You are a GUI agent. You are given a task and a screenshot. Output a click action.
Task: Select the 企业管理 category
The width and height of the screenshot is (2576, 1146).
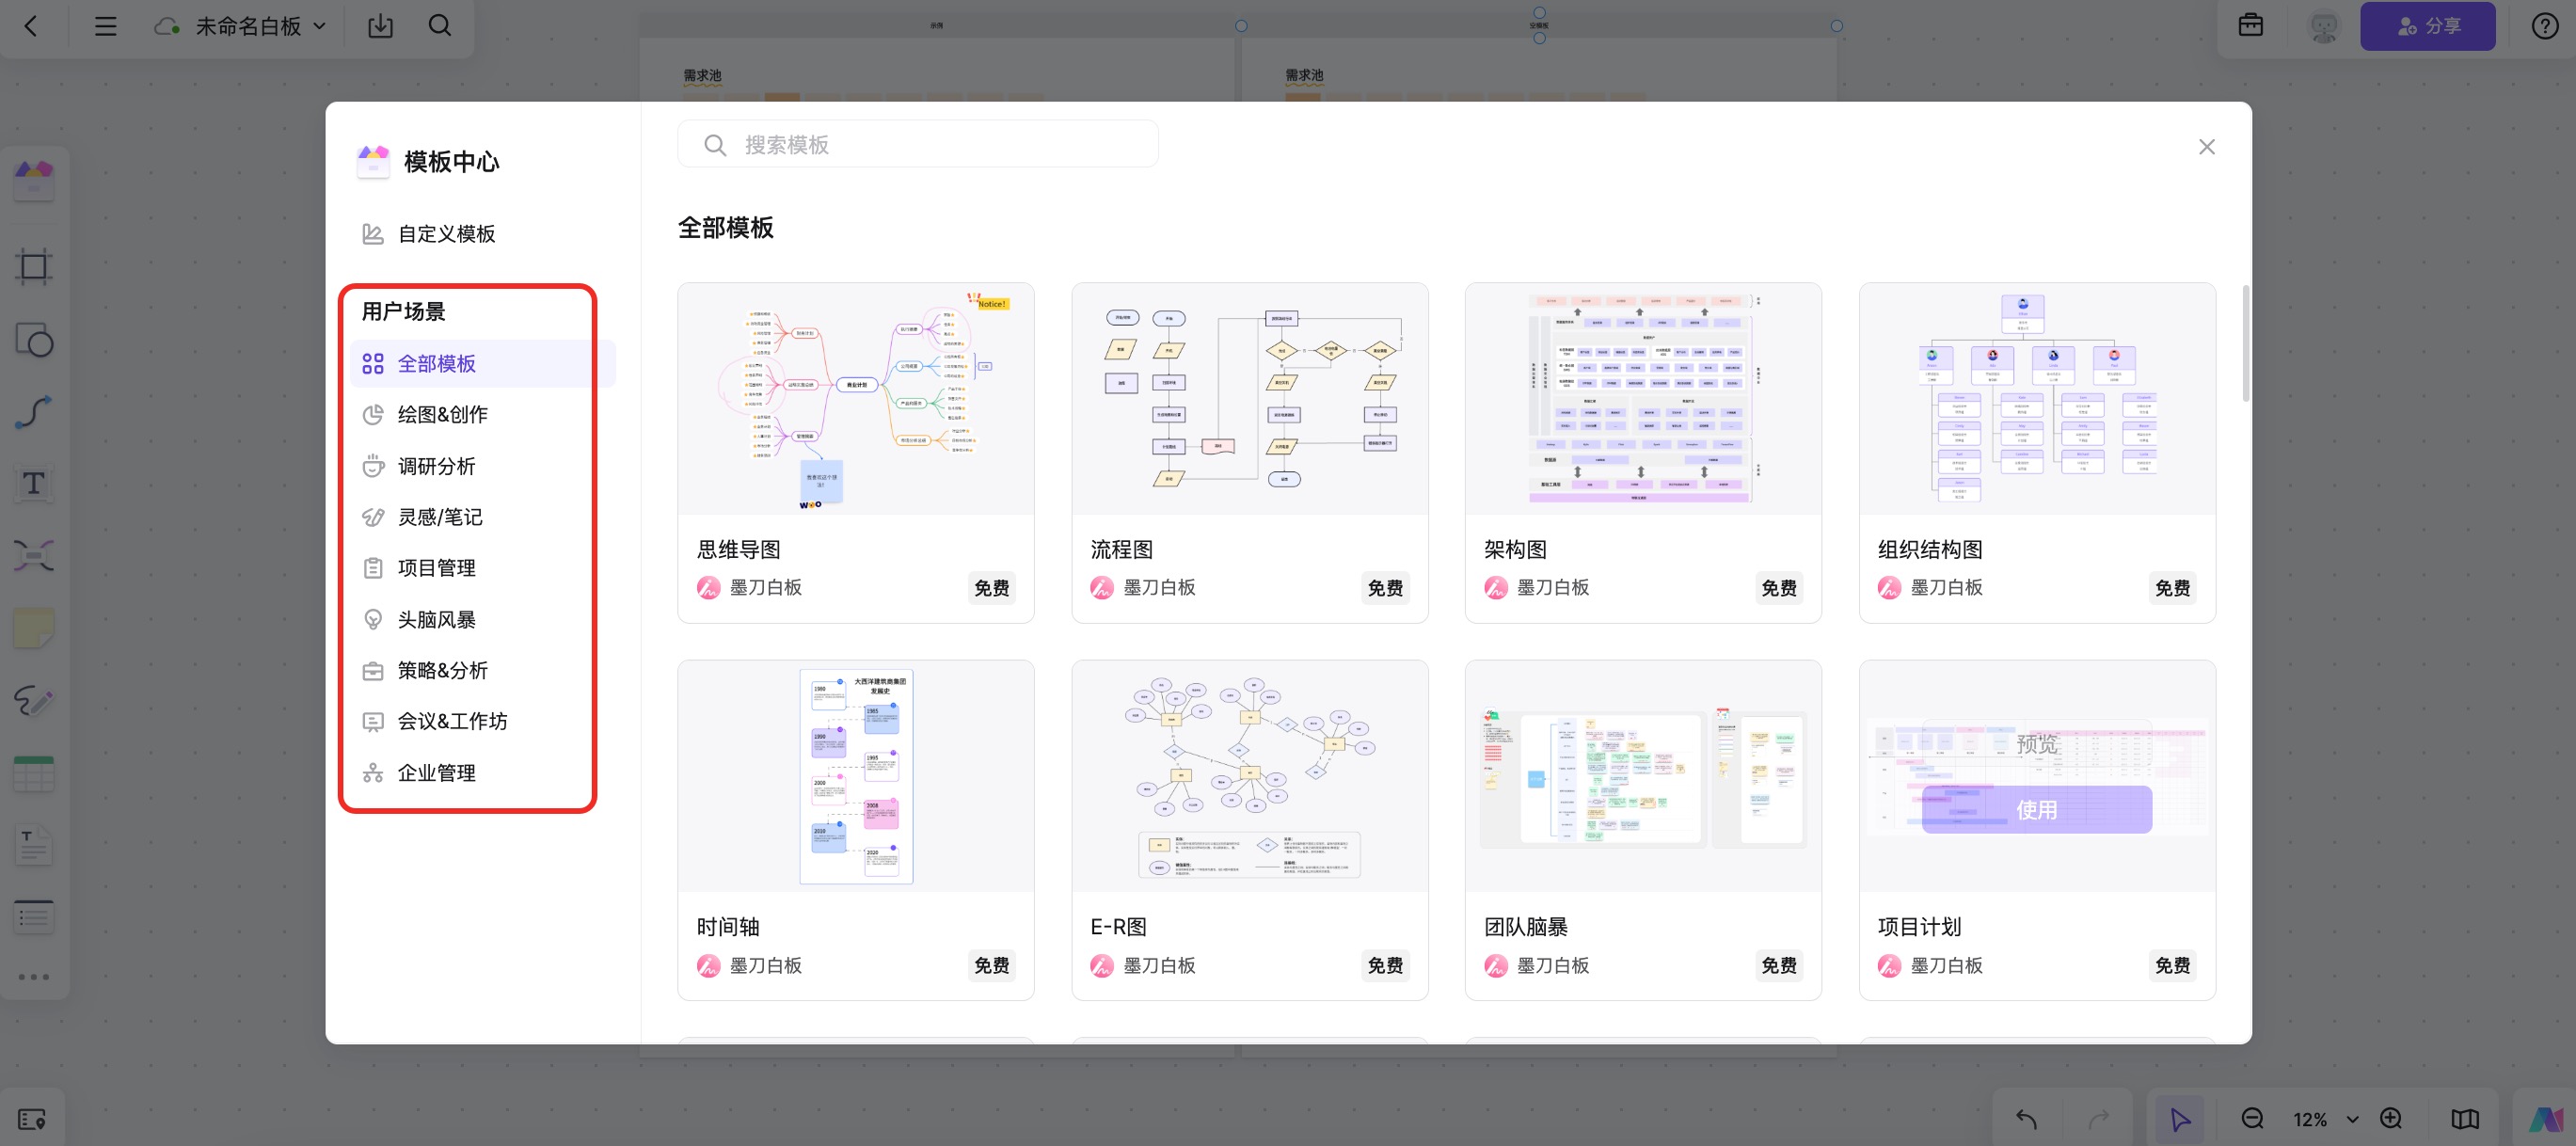[482, 772]
